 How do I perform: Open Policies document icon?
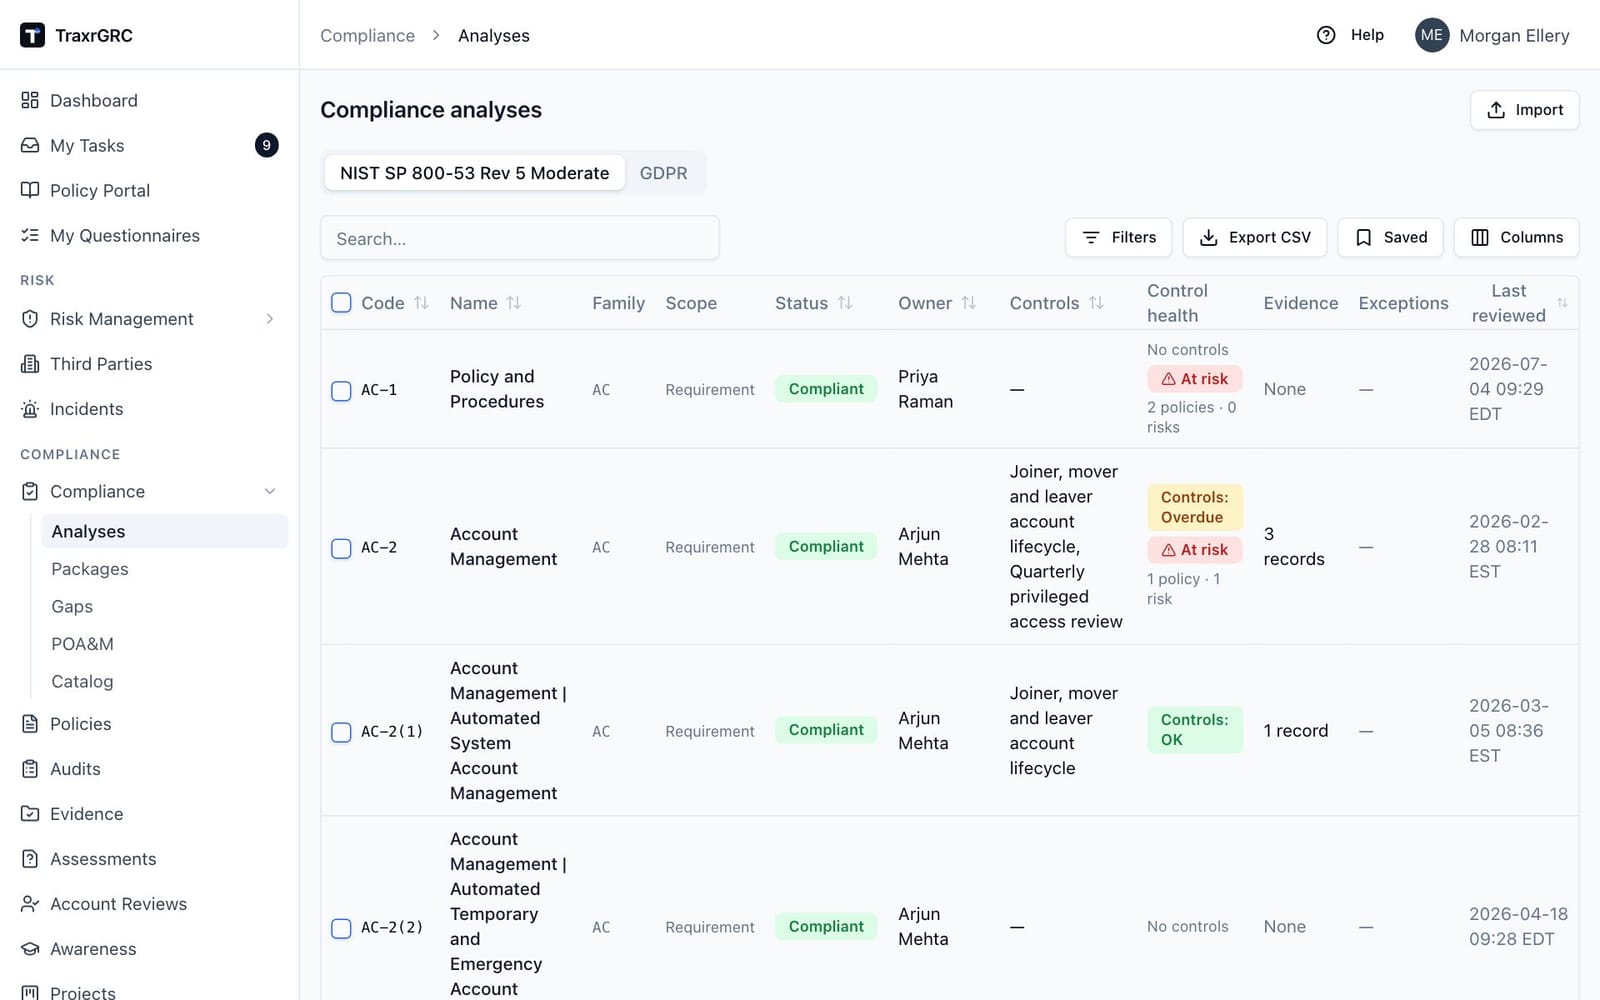coord(30,724)
